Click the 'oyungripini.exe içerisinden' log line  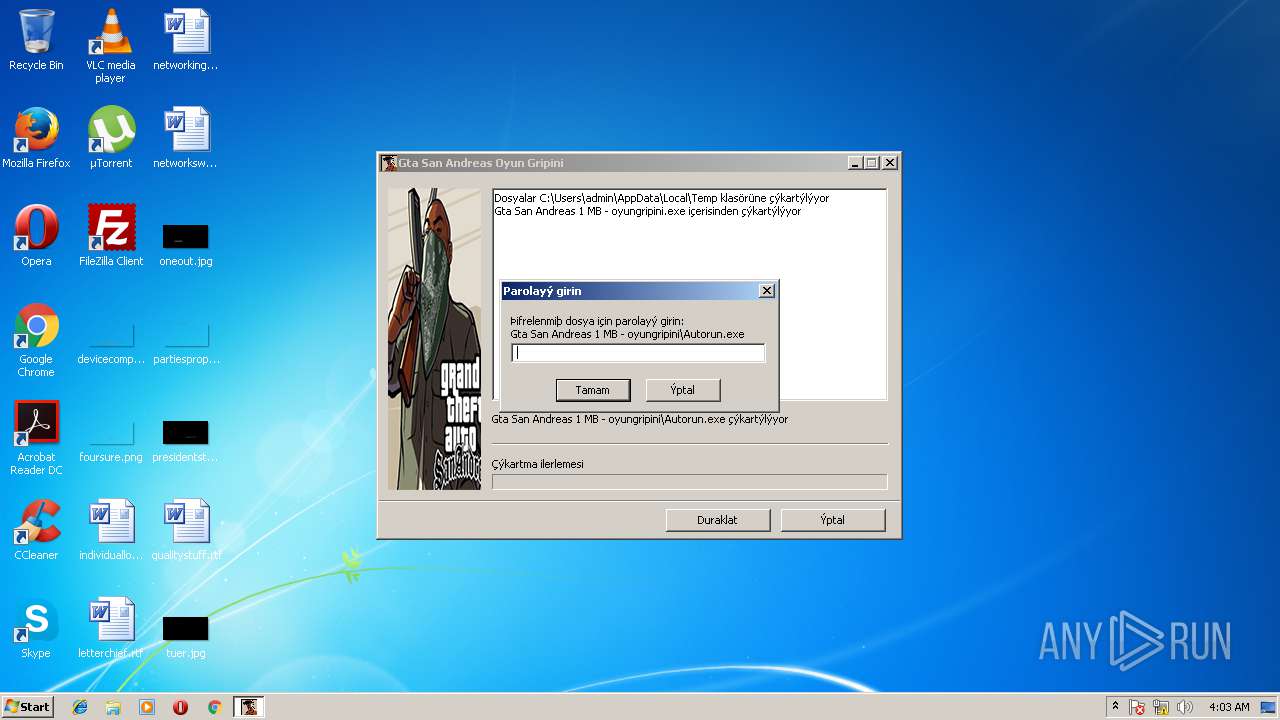(647, 211)
